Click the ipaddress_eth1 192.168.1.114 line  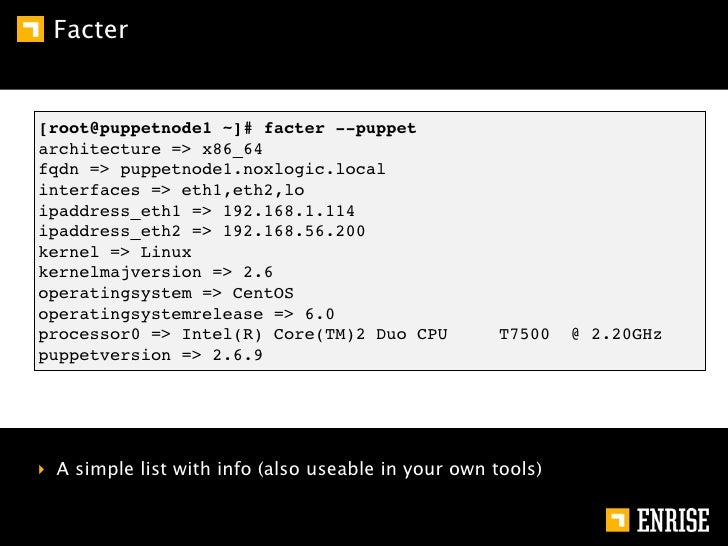coord(196,211)
